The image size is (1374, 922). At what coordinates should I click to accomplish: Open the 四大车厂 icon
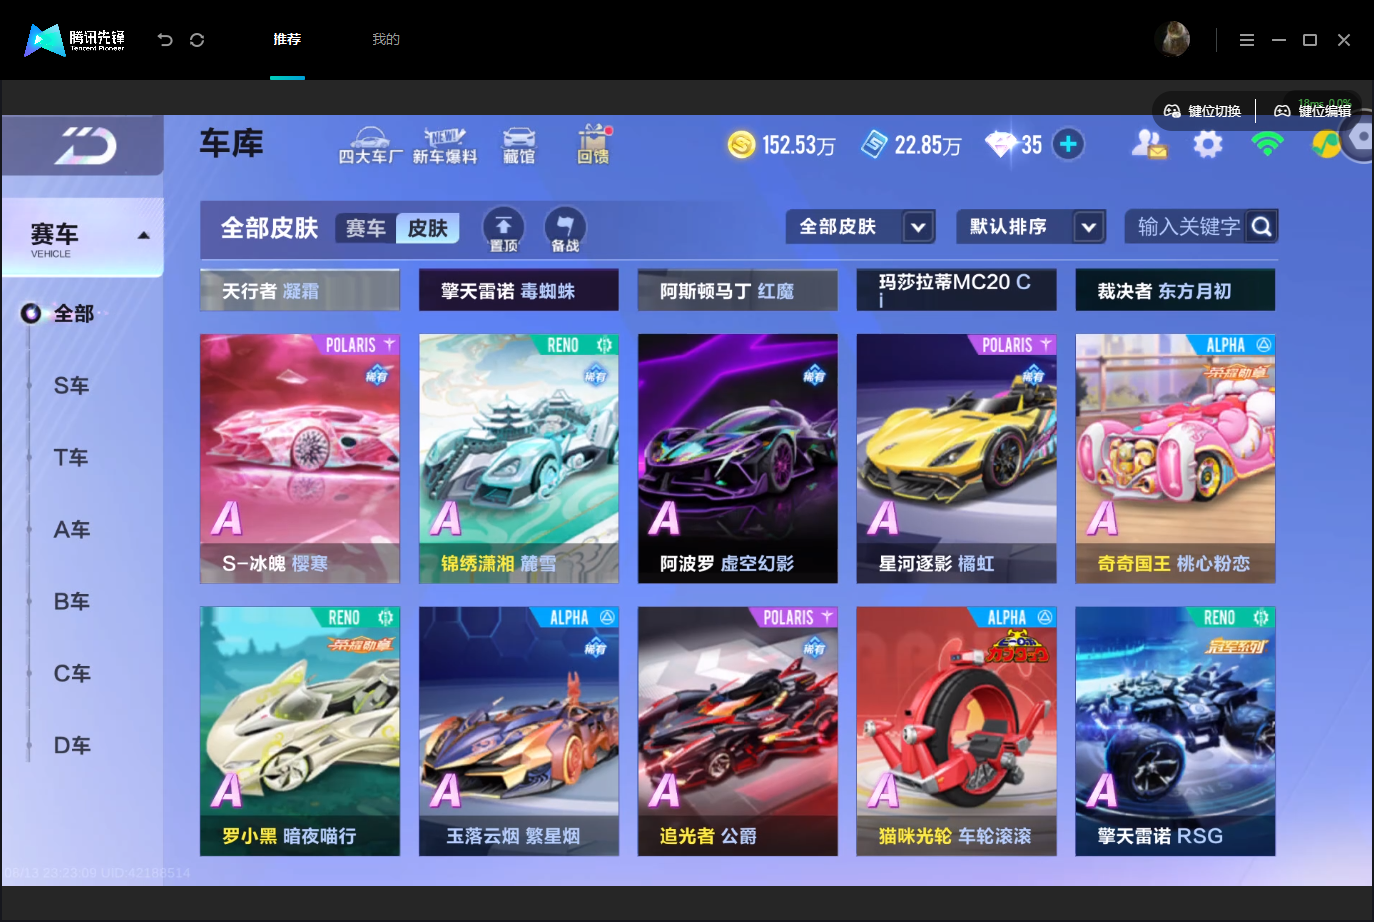[x=370, y=145]
